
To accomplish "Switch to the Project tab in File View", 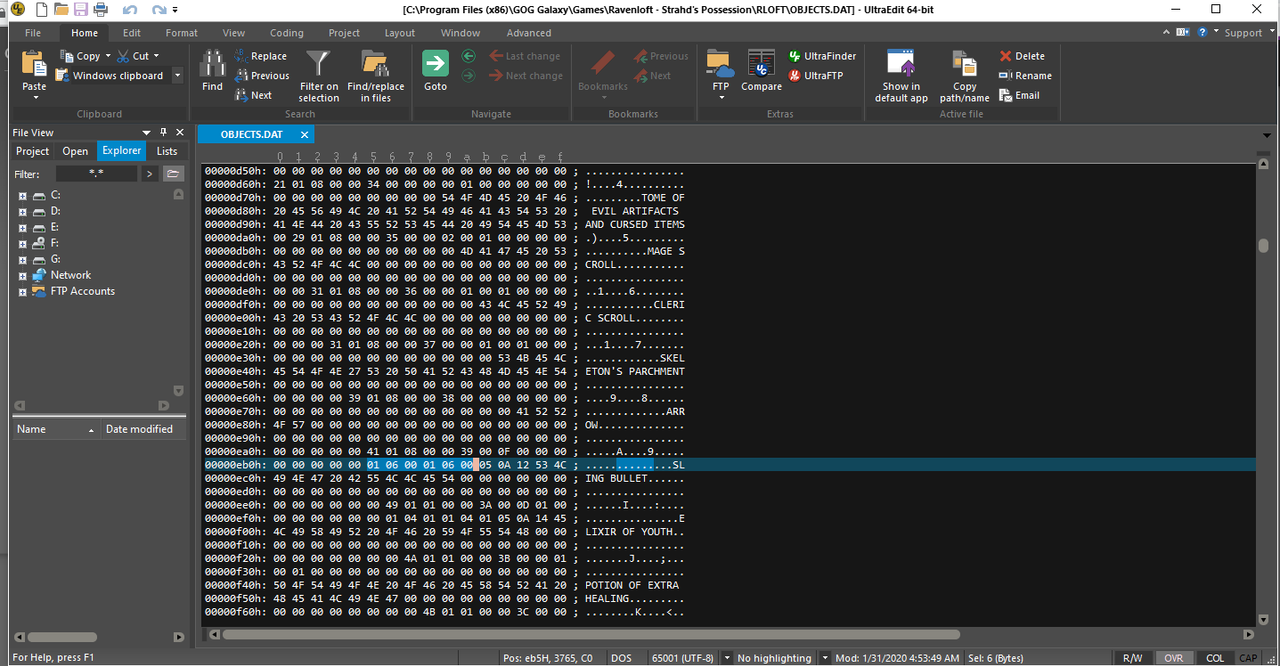I will point(32,151).
